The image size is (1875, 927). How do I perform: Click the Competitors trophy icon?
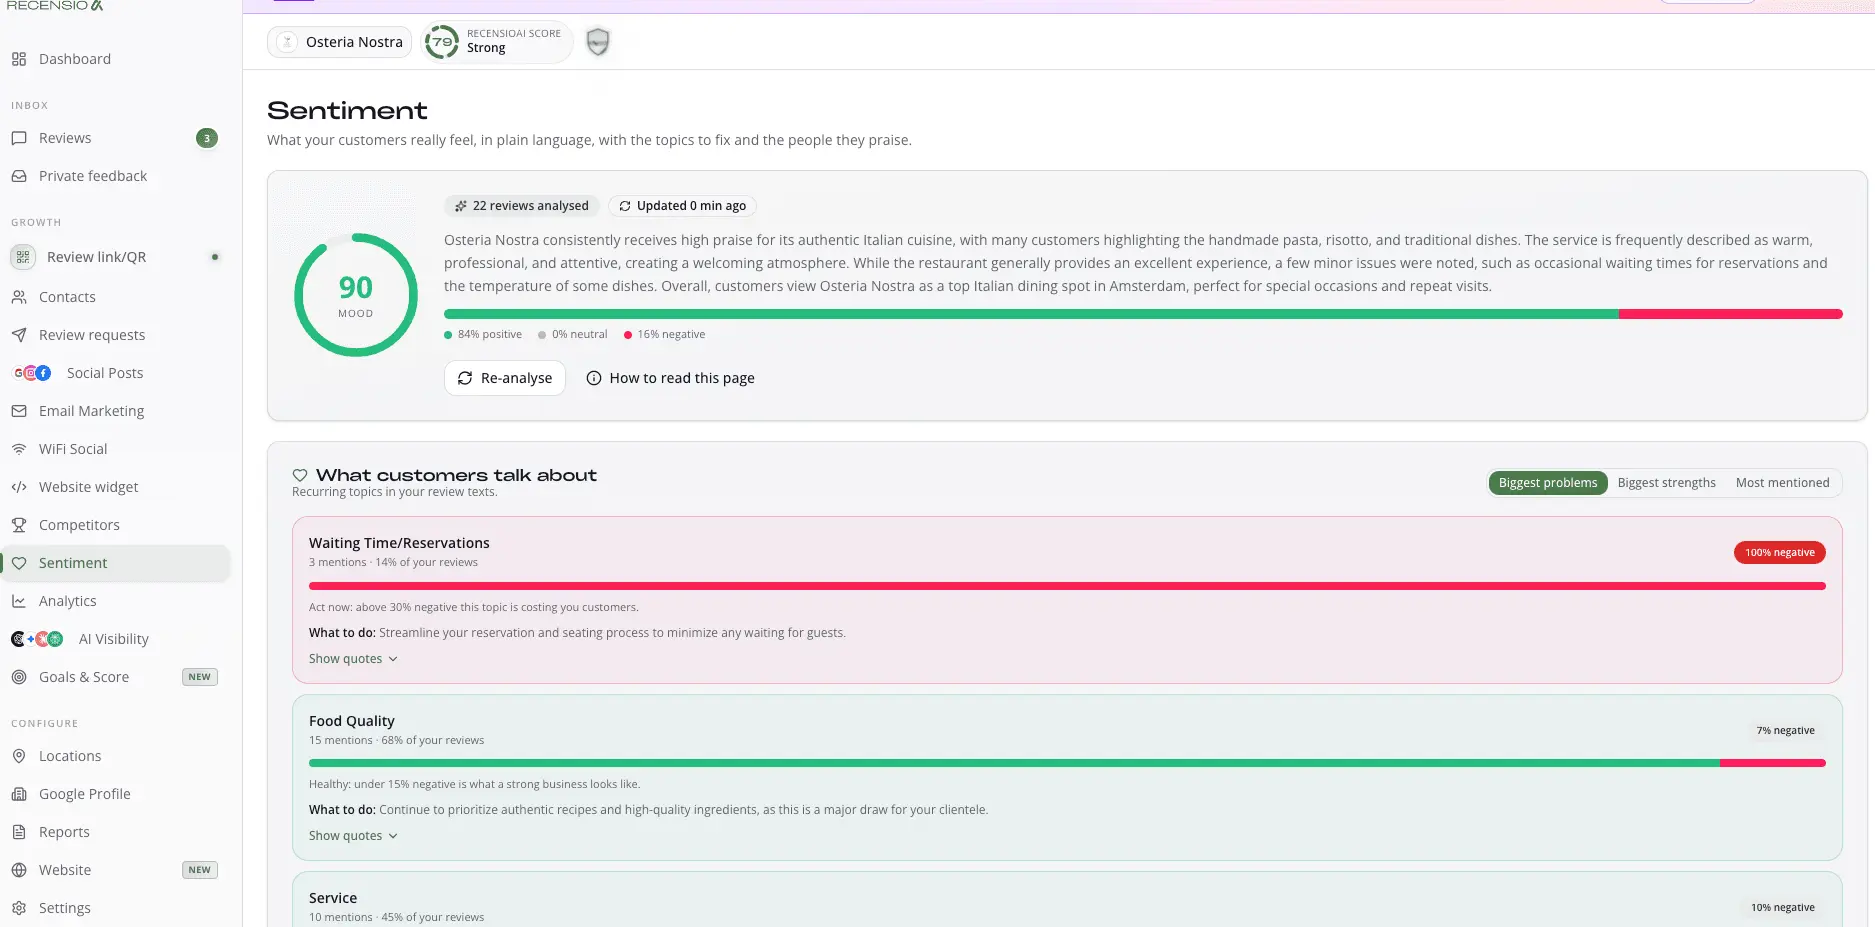click(19, 525)
